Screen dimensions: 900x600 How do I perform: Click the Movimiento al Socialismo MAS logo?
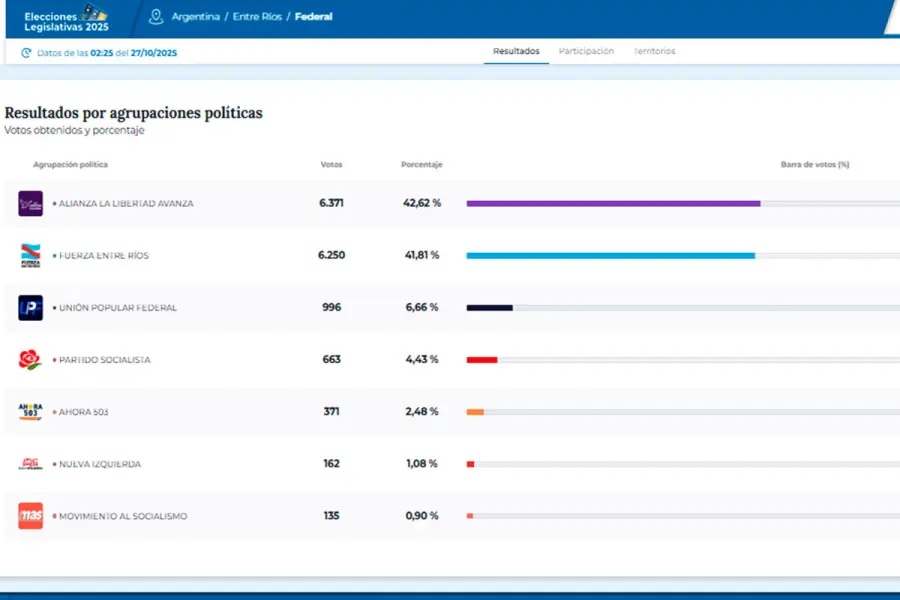coord(30,516)
